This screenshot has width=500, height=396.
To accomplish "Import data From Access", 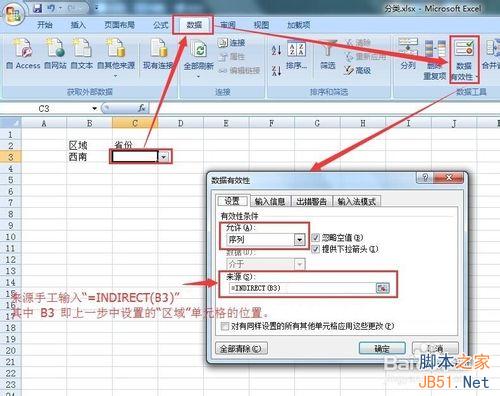I will point(23,54).
